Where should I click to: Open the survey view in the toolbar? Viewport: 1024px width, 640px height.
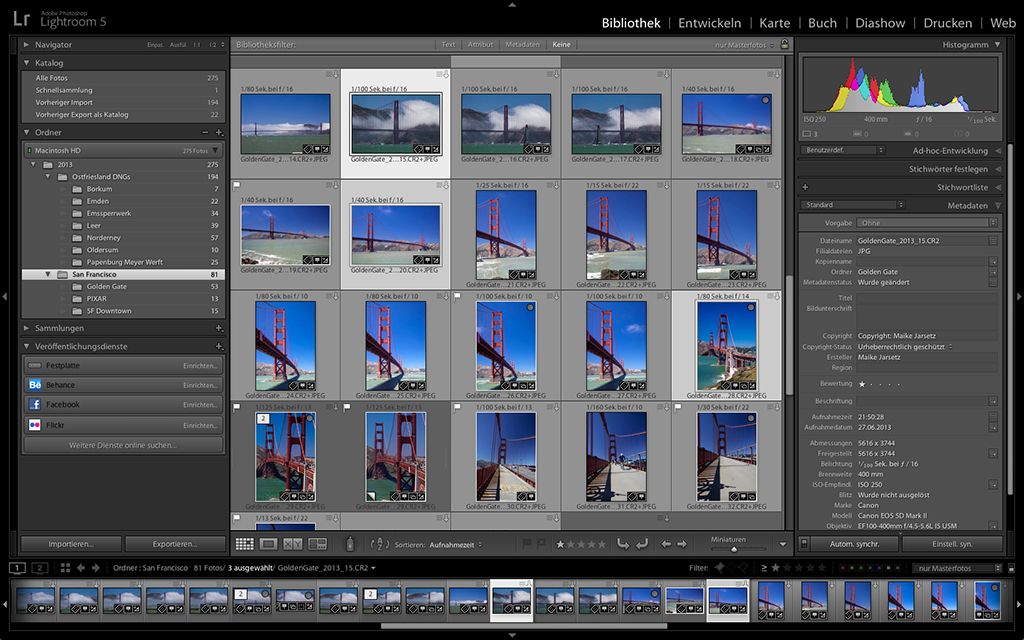(318, 544)
